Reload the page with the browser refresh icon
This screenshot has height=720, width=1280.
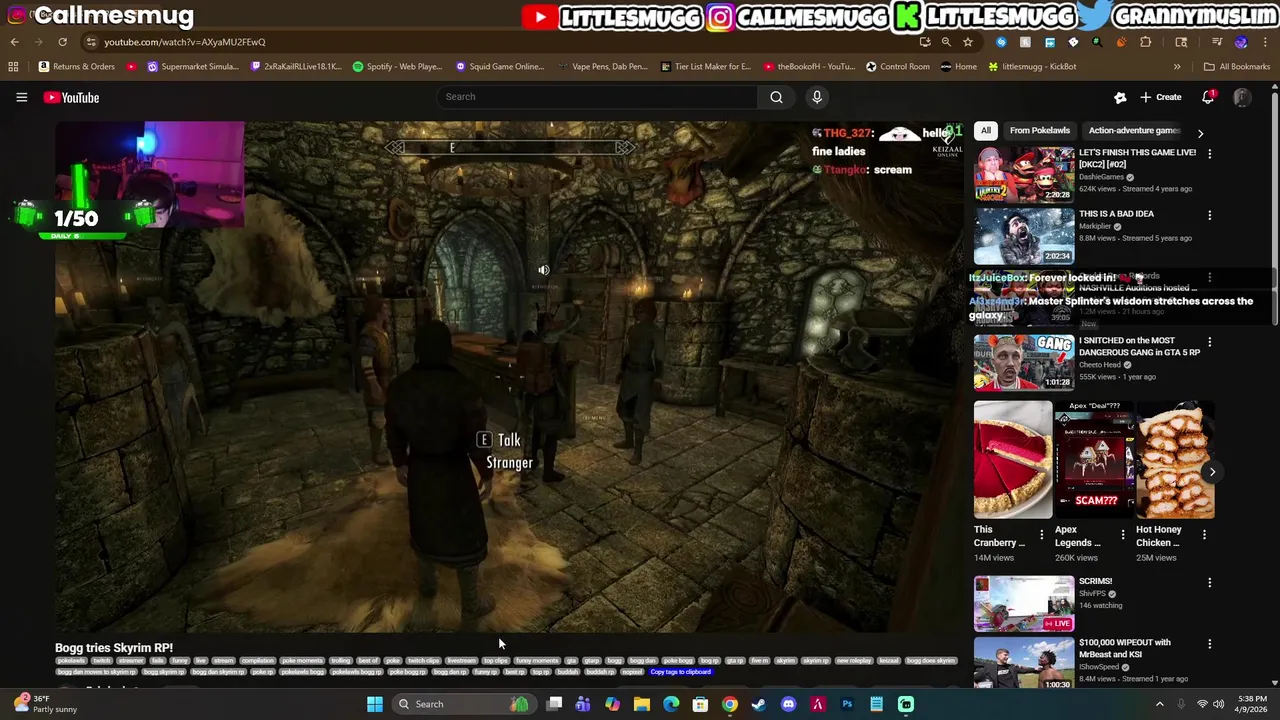(62, 42)
